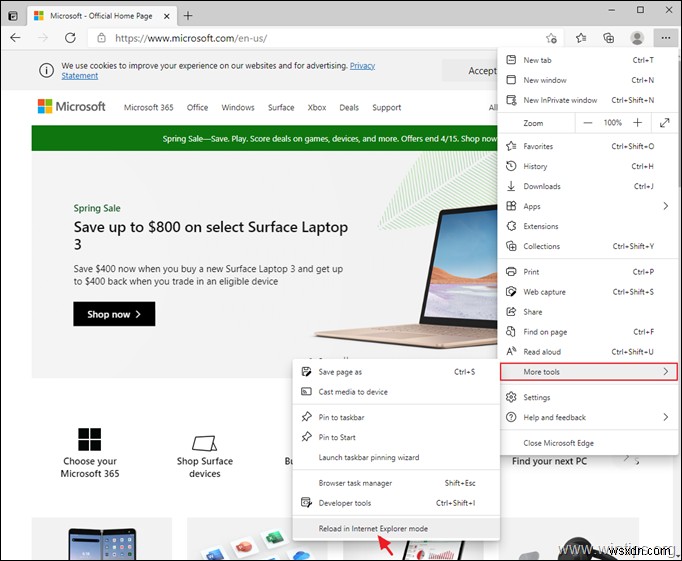Choose Web capture in the menu
The image size is (682, 561).
click(588, 292)
